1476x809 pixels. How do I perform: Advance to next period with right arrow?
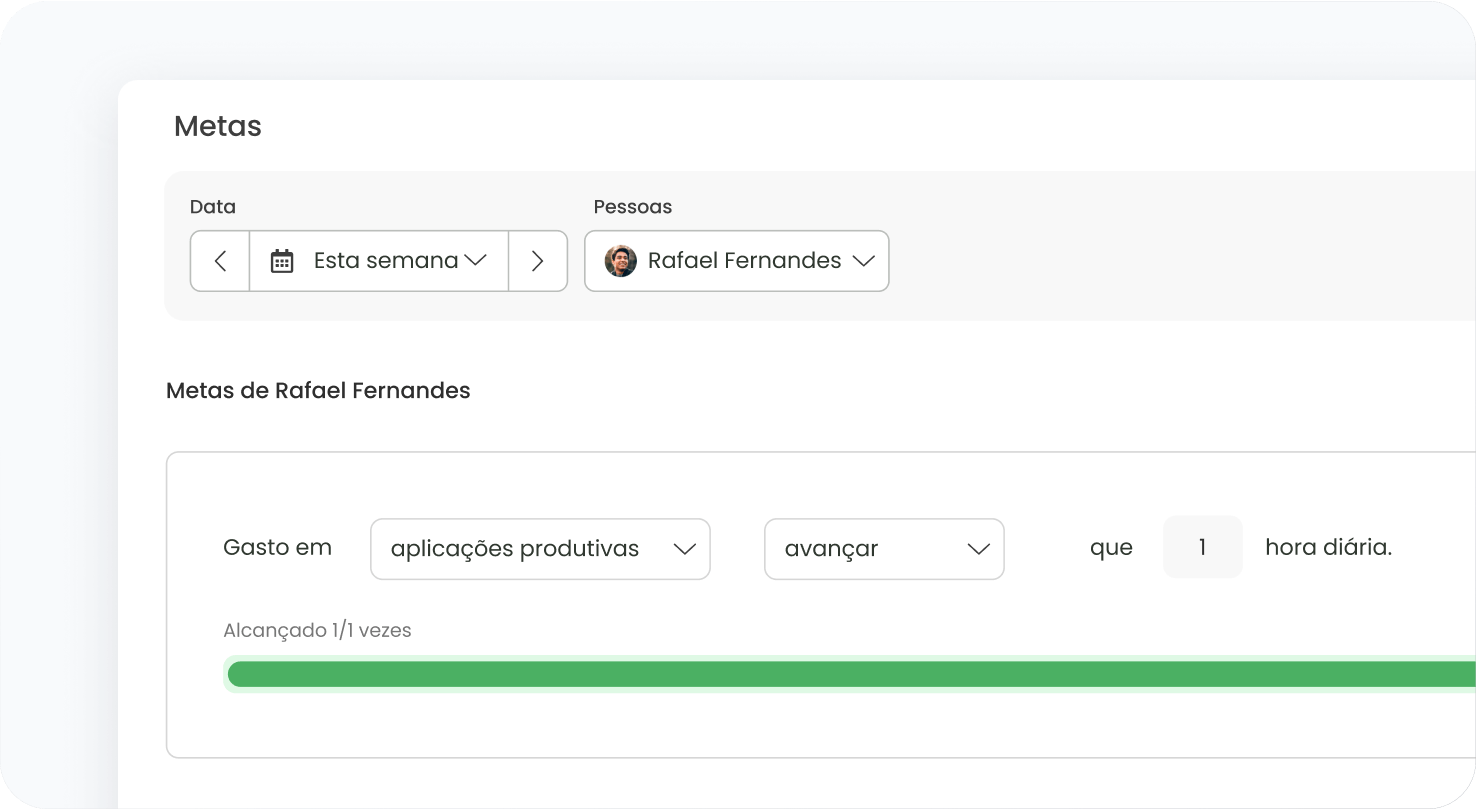538,261
